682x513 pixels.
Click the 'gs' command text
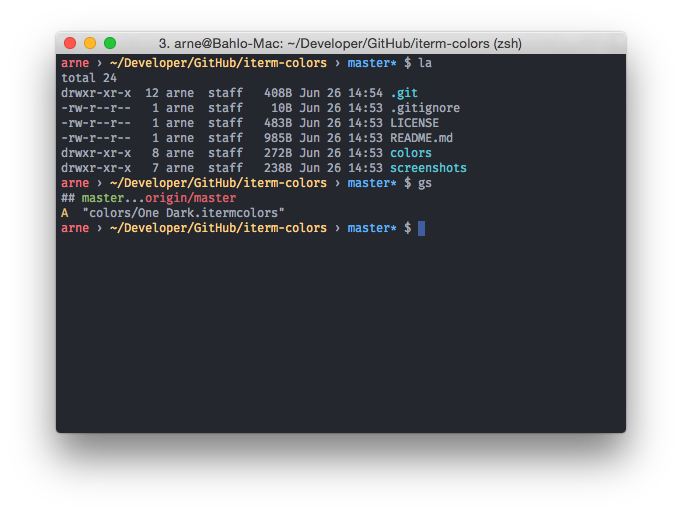[425, 183]
